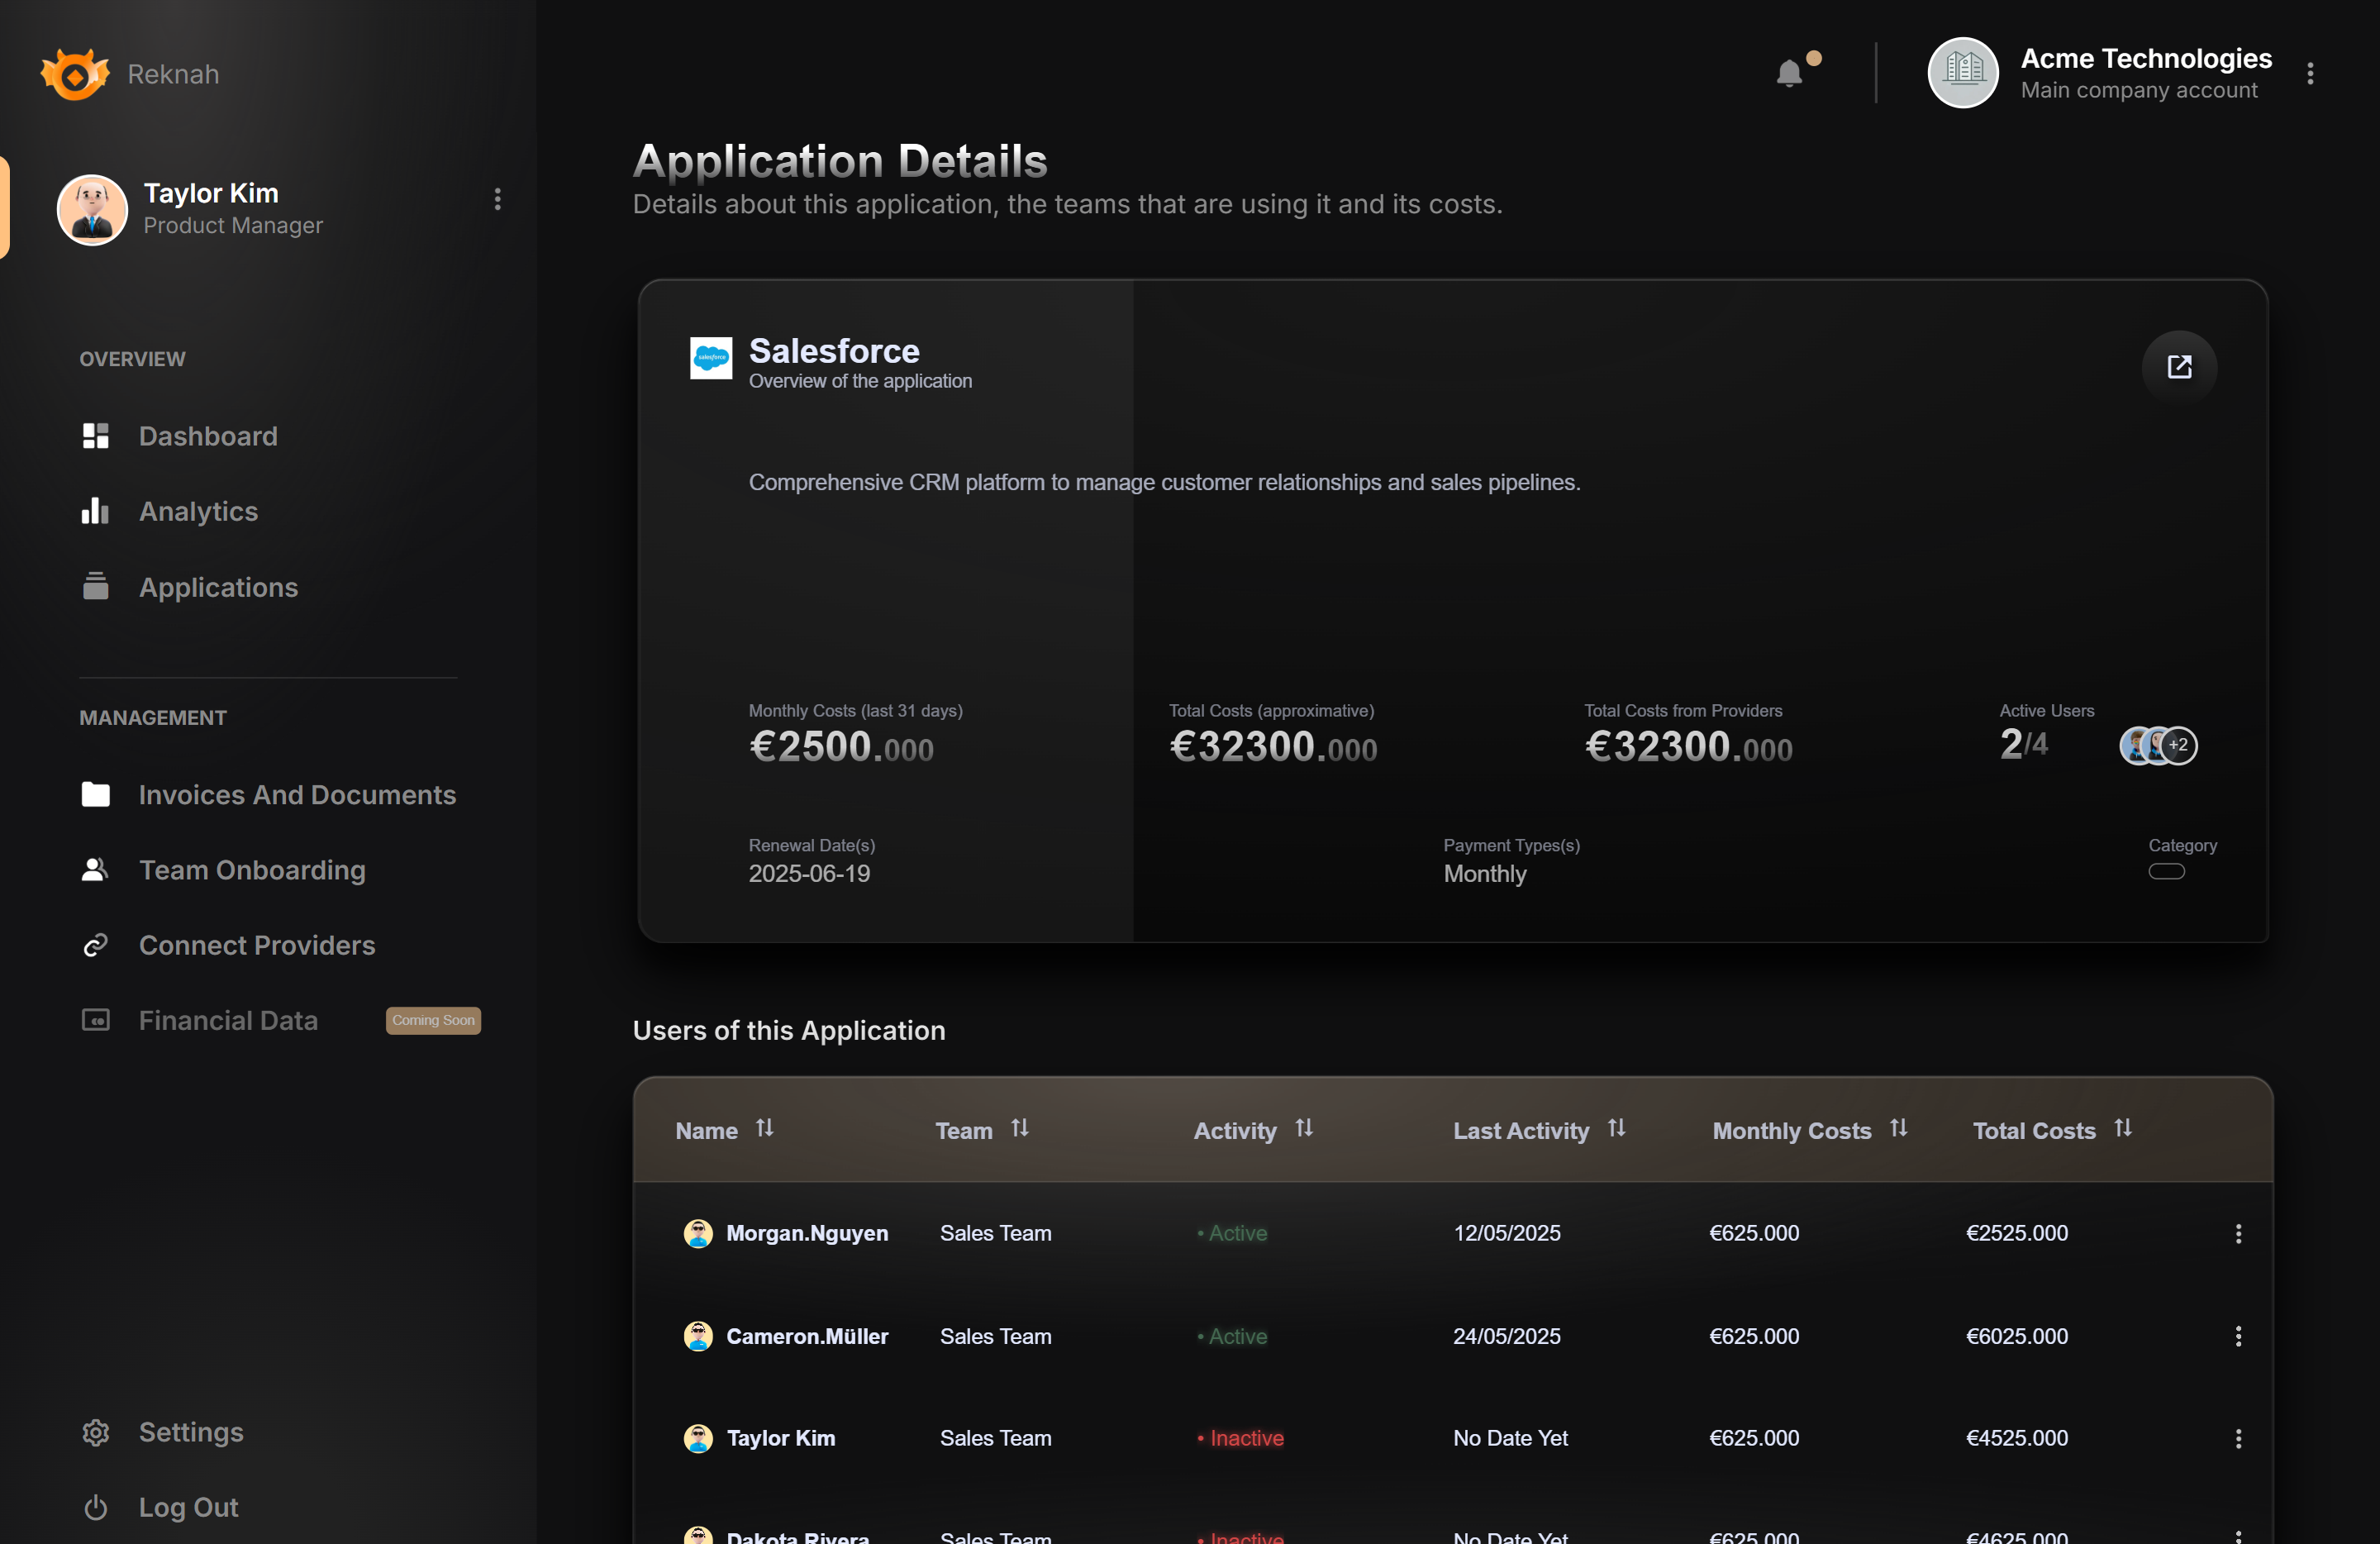Open Invoices And Documents
The image size is (2380, 1544).
[x=297, y=795]
